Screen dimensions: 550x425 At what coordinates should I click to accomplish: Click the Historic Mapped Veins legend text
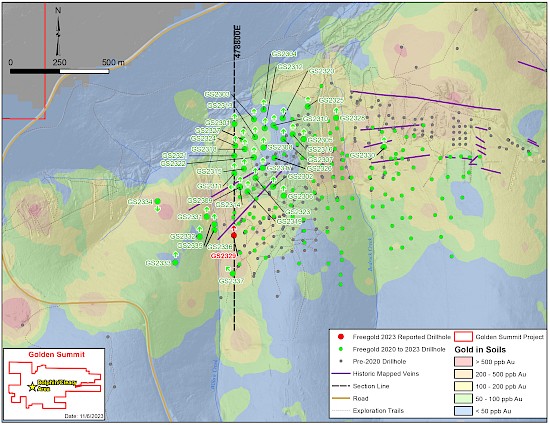click(x=386, y=373)
